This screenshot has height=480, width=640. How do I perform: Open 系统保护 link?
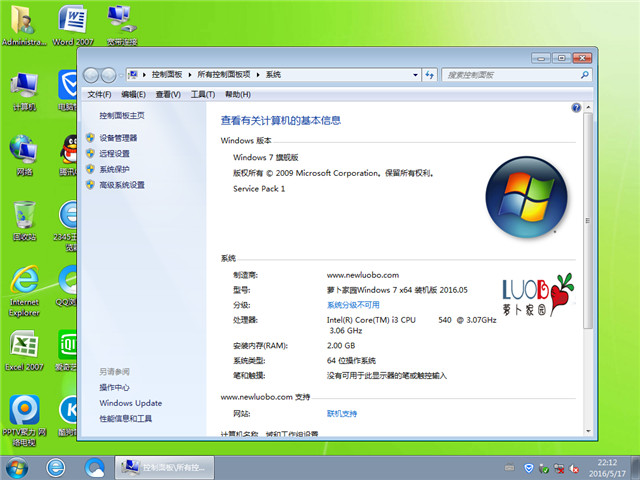(114, 169)
